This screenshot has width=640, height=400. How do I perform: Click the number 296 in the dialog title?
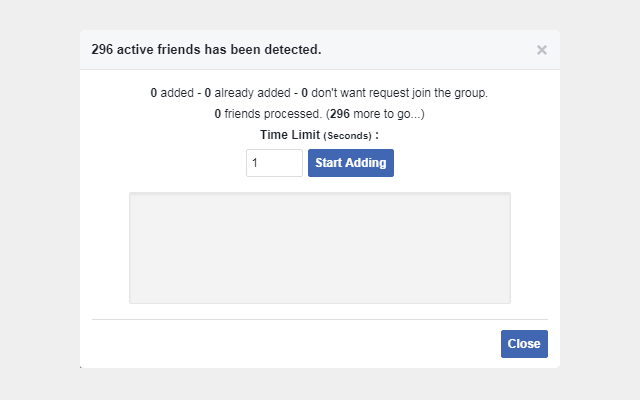102,49
